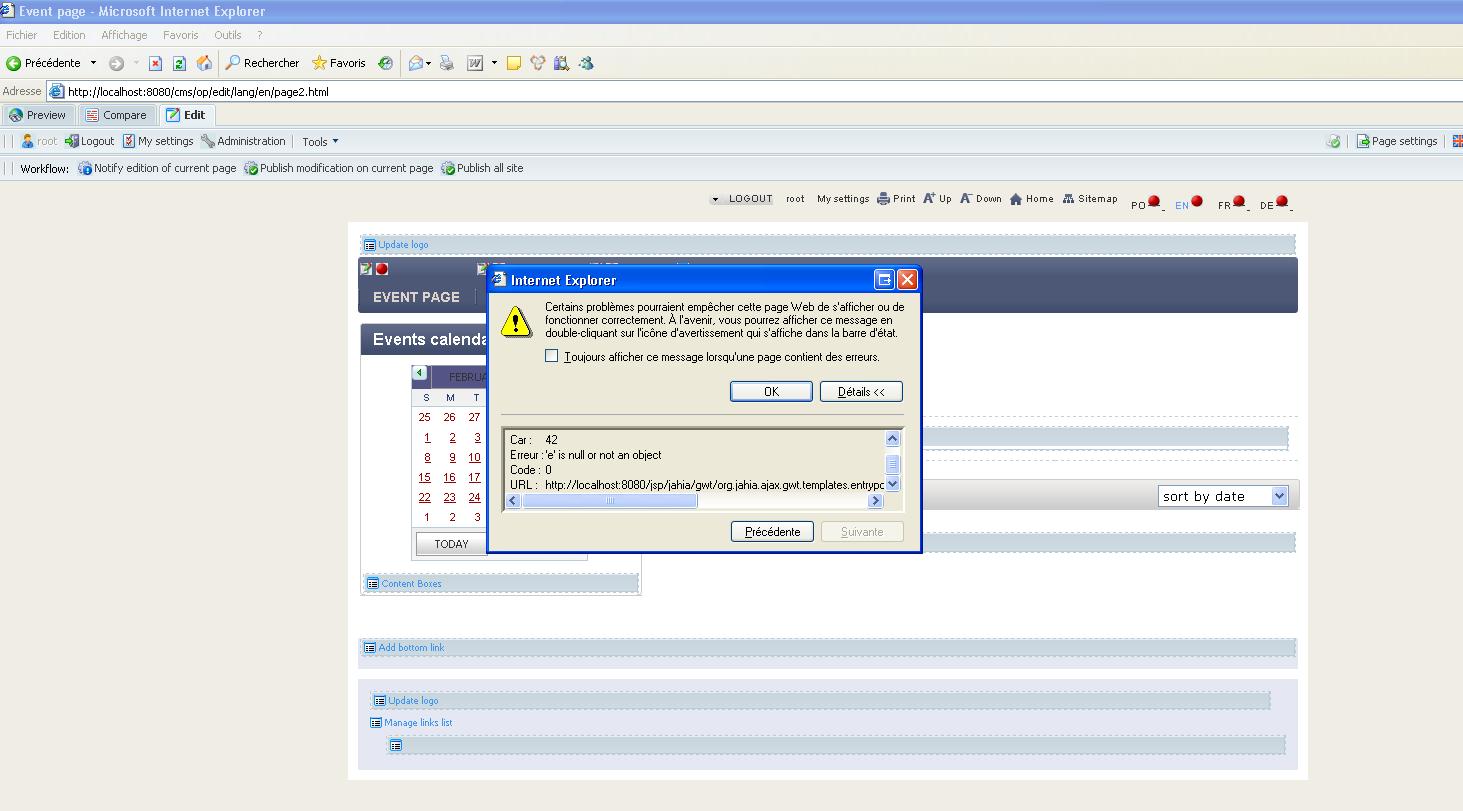Click Publish all site

(482, 168)
